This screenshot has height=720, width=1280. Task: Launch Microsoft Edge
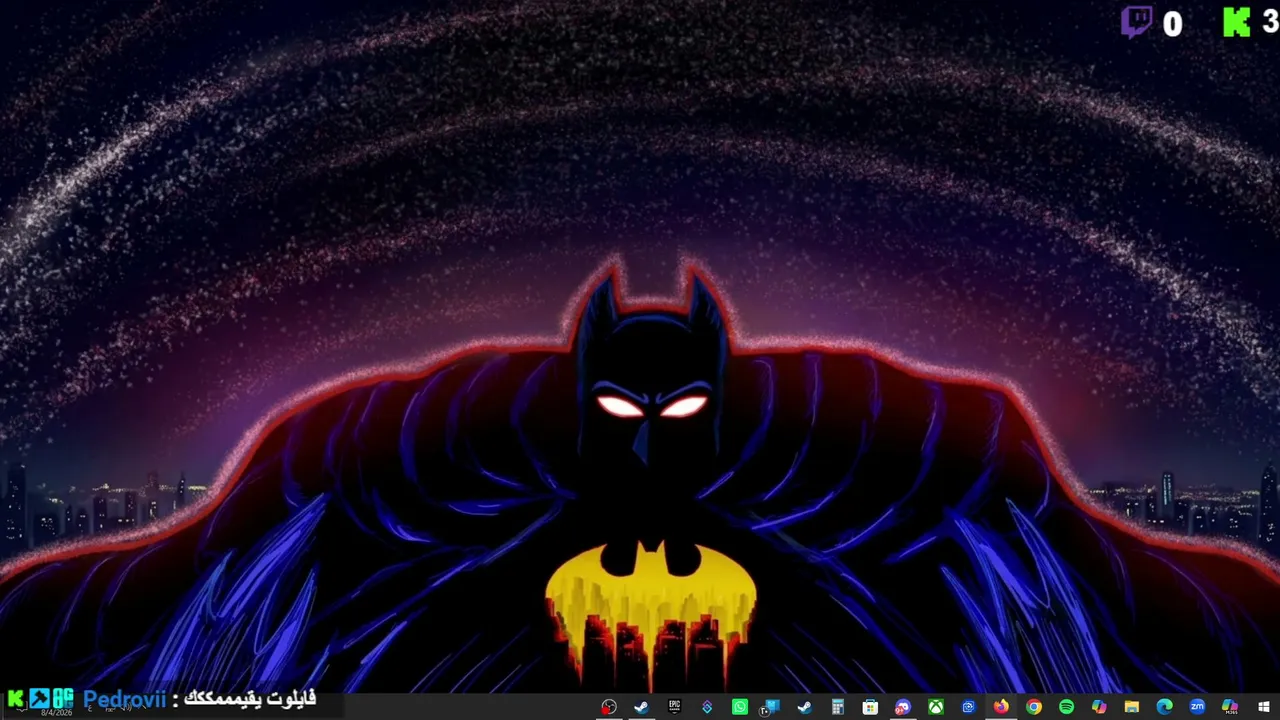tap(1164, 707)
